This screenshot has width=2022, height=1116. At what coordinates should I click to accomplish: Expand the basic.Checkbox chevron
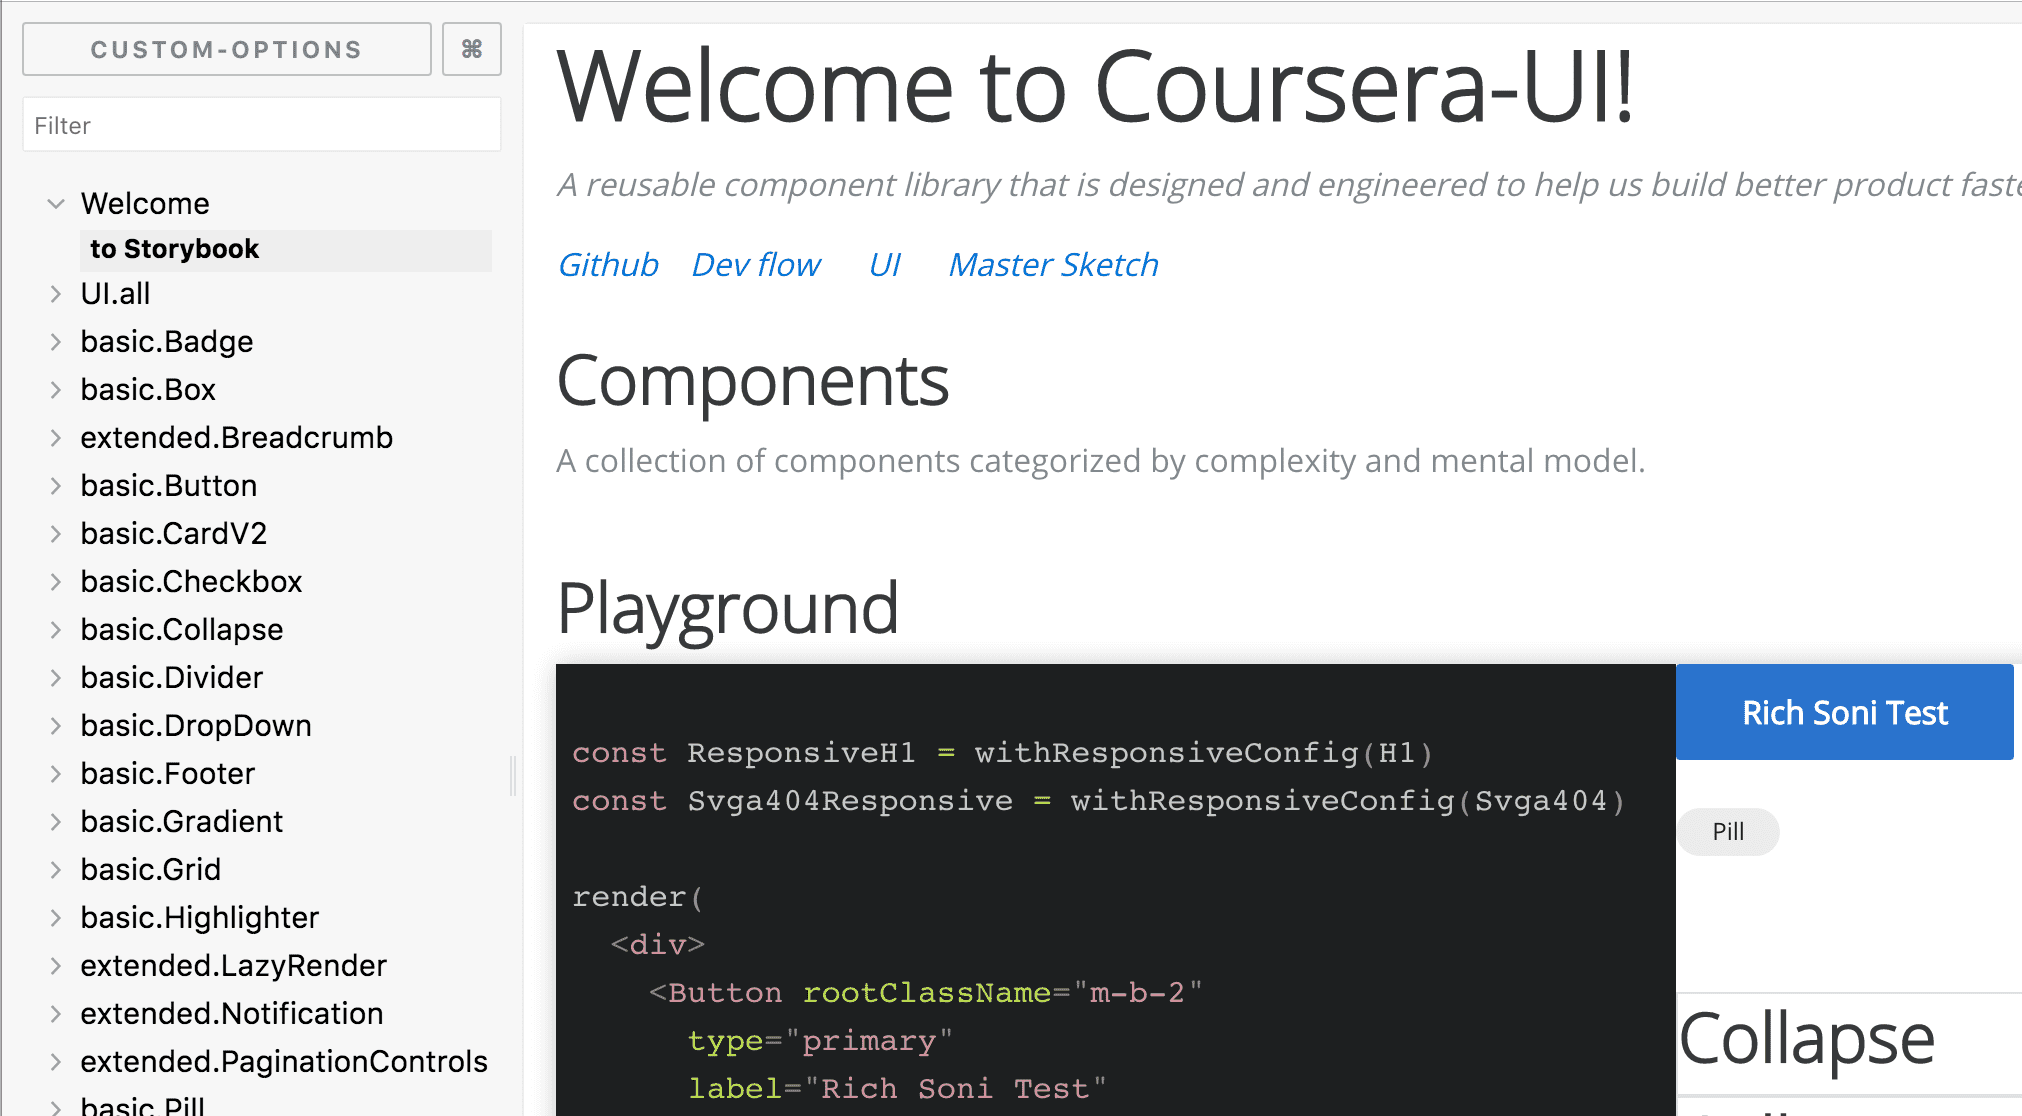coord(56,582)
